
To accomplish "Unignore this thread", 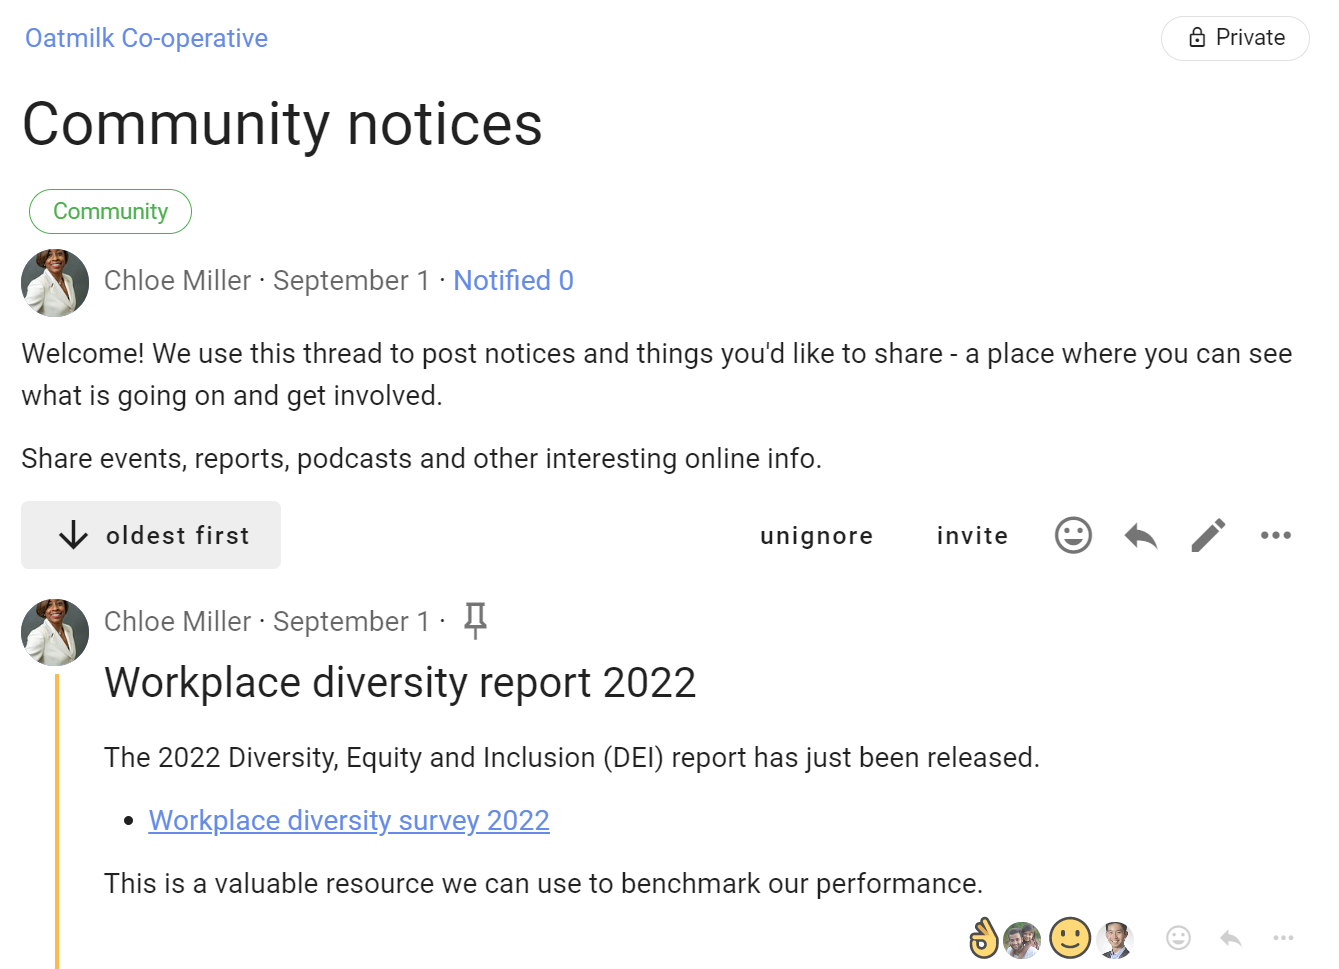I will coord(816,536).
